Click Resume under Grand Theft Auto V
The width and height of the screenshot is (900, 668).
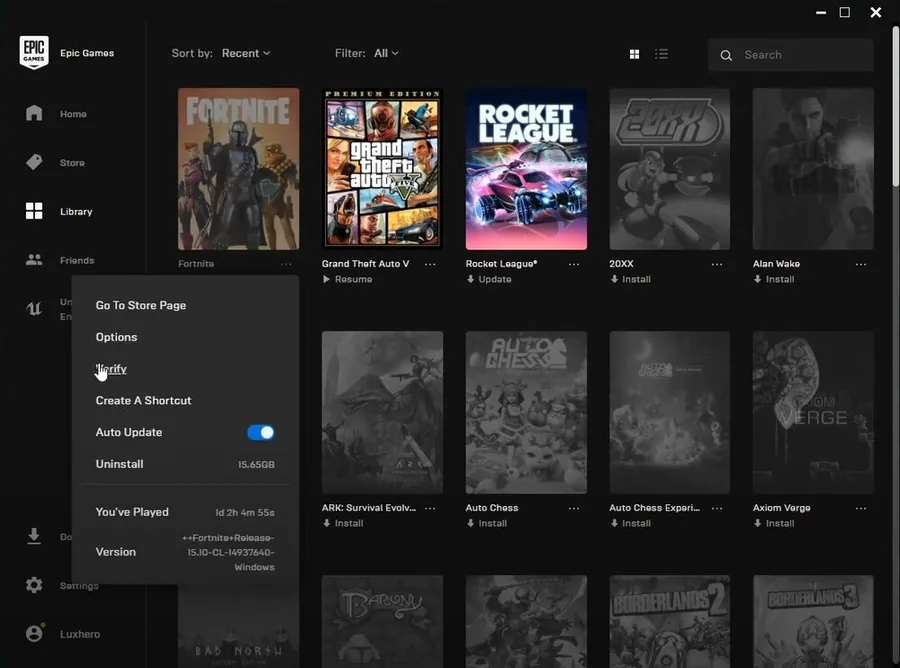tap(347, 279)
